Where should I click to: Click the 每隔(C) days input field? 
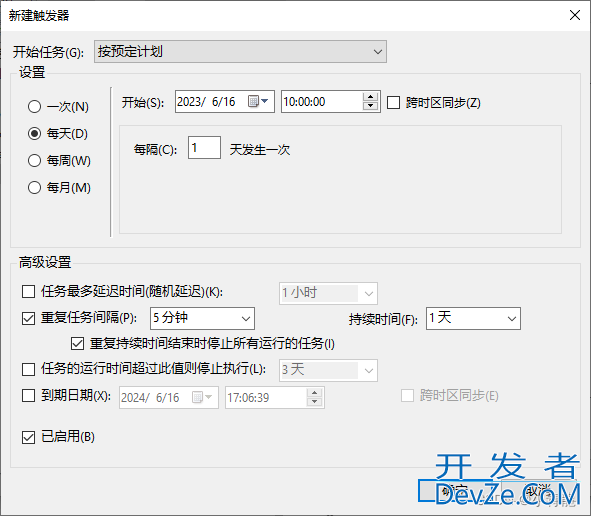click(204, 147)
